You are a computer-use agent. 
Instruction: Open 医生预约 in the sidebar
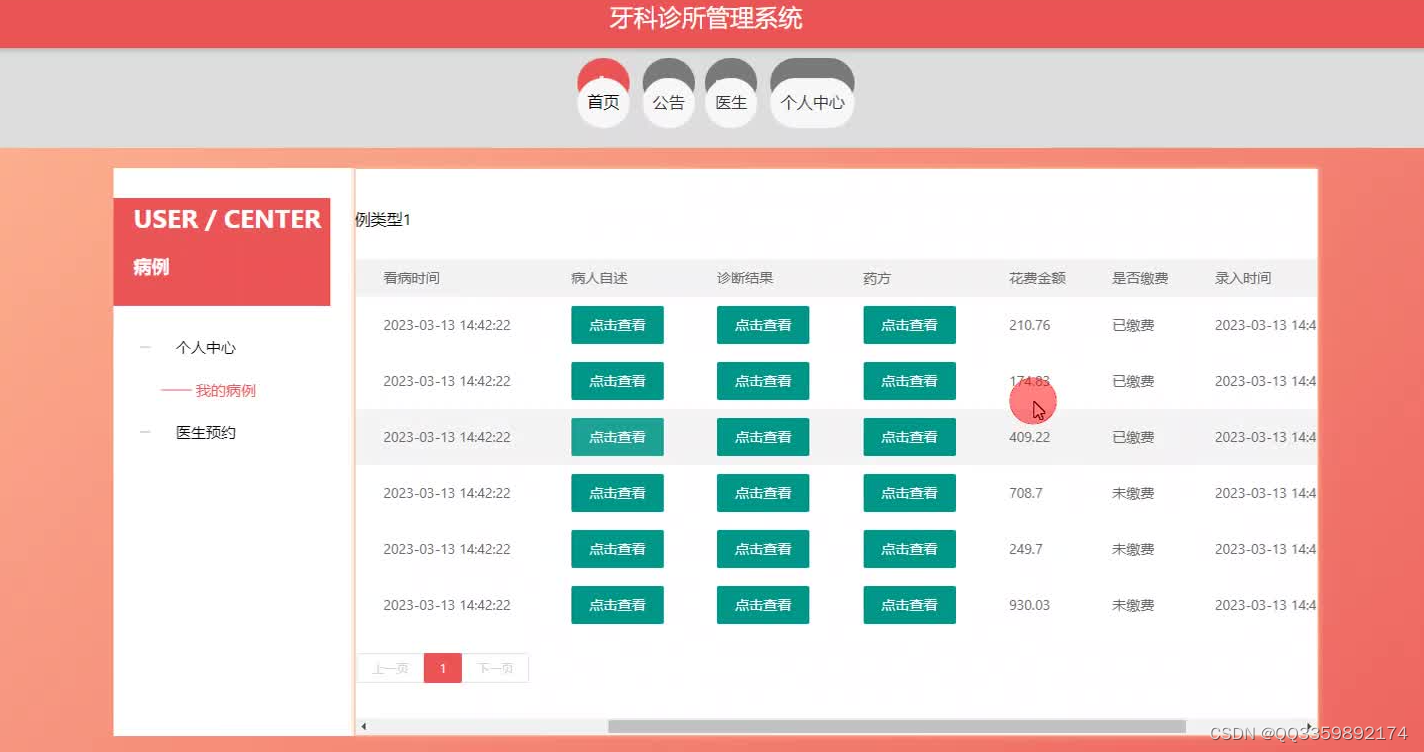pos(205,433)
